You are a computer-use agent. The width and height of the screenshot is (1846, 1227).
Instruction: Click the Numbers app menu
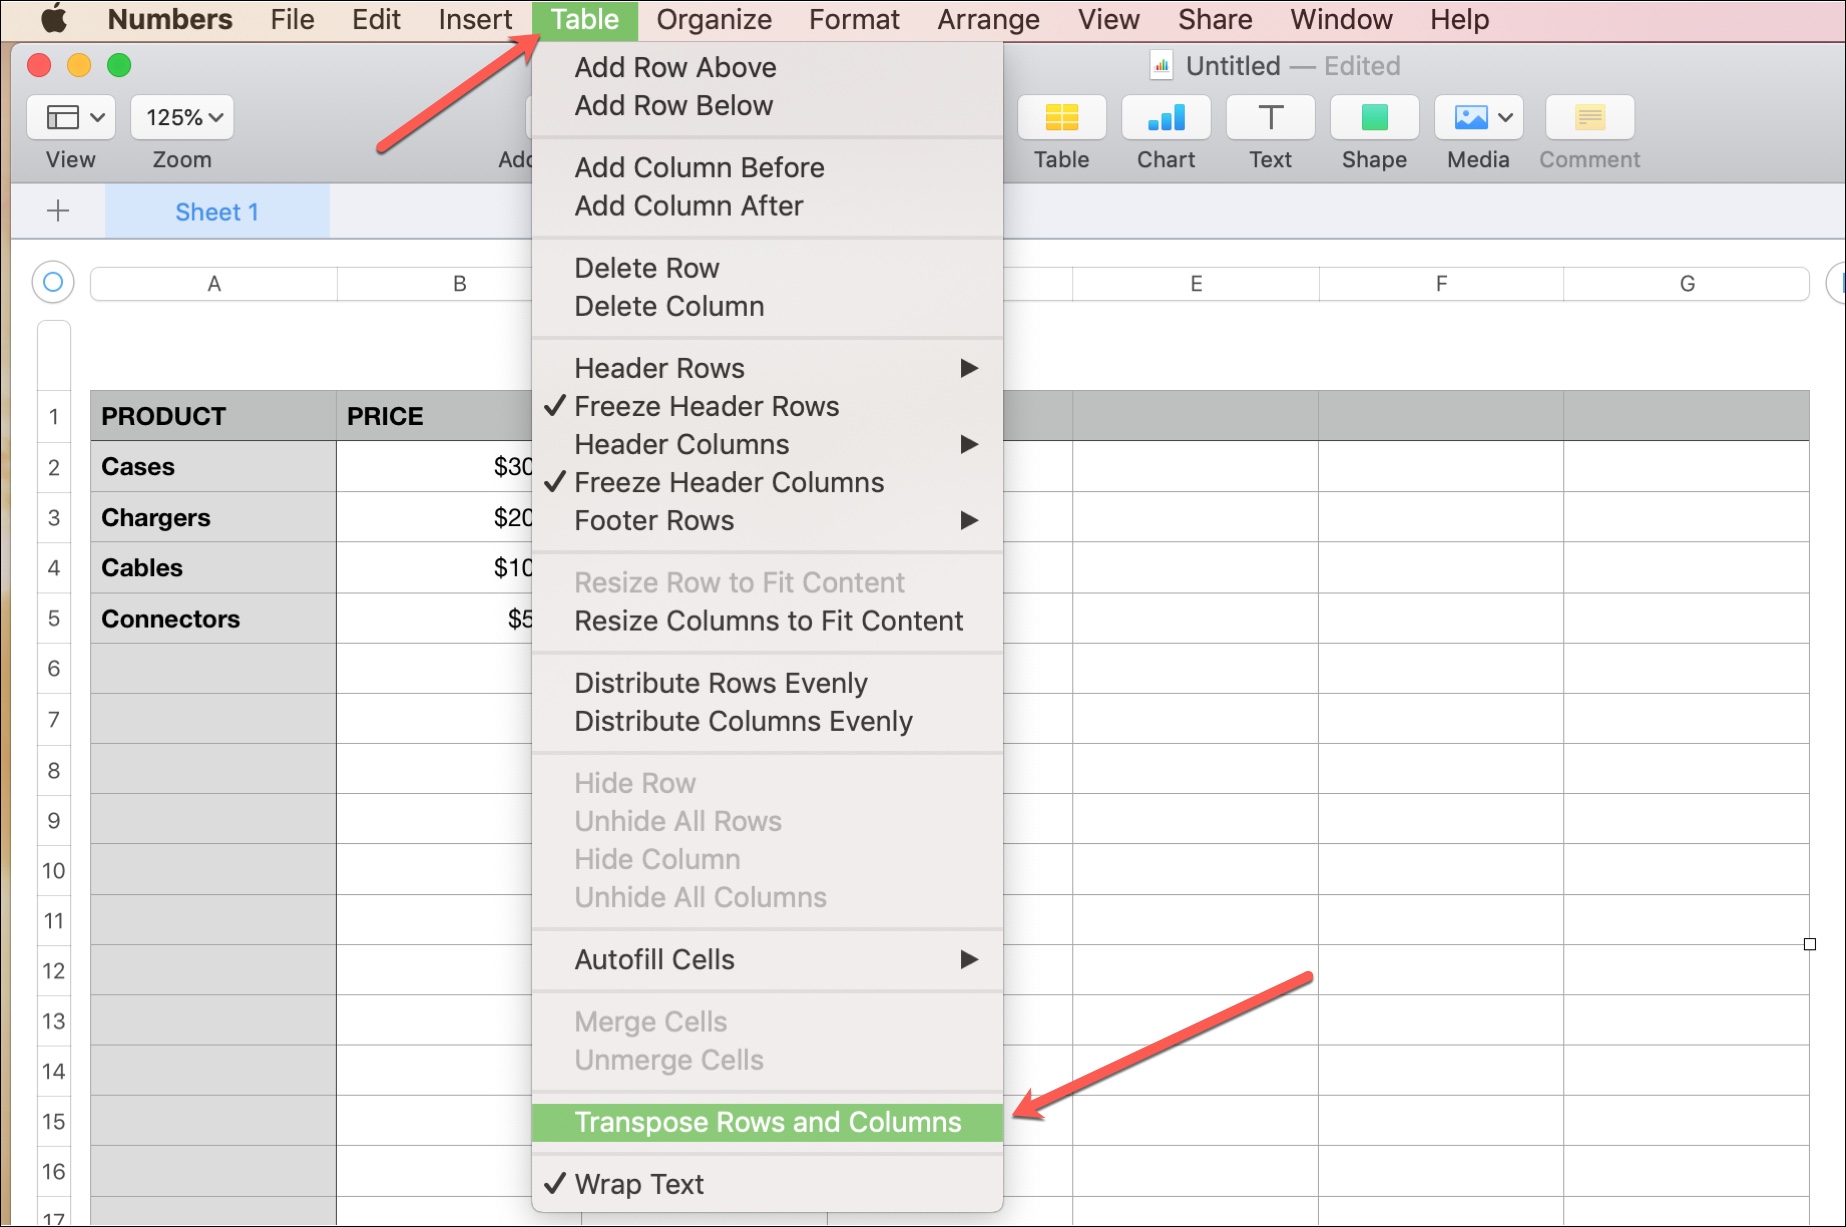(x=170, y=19)
